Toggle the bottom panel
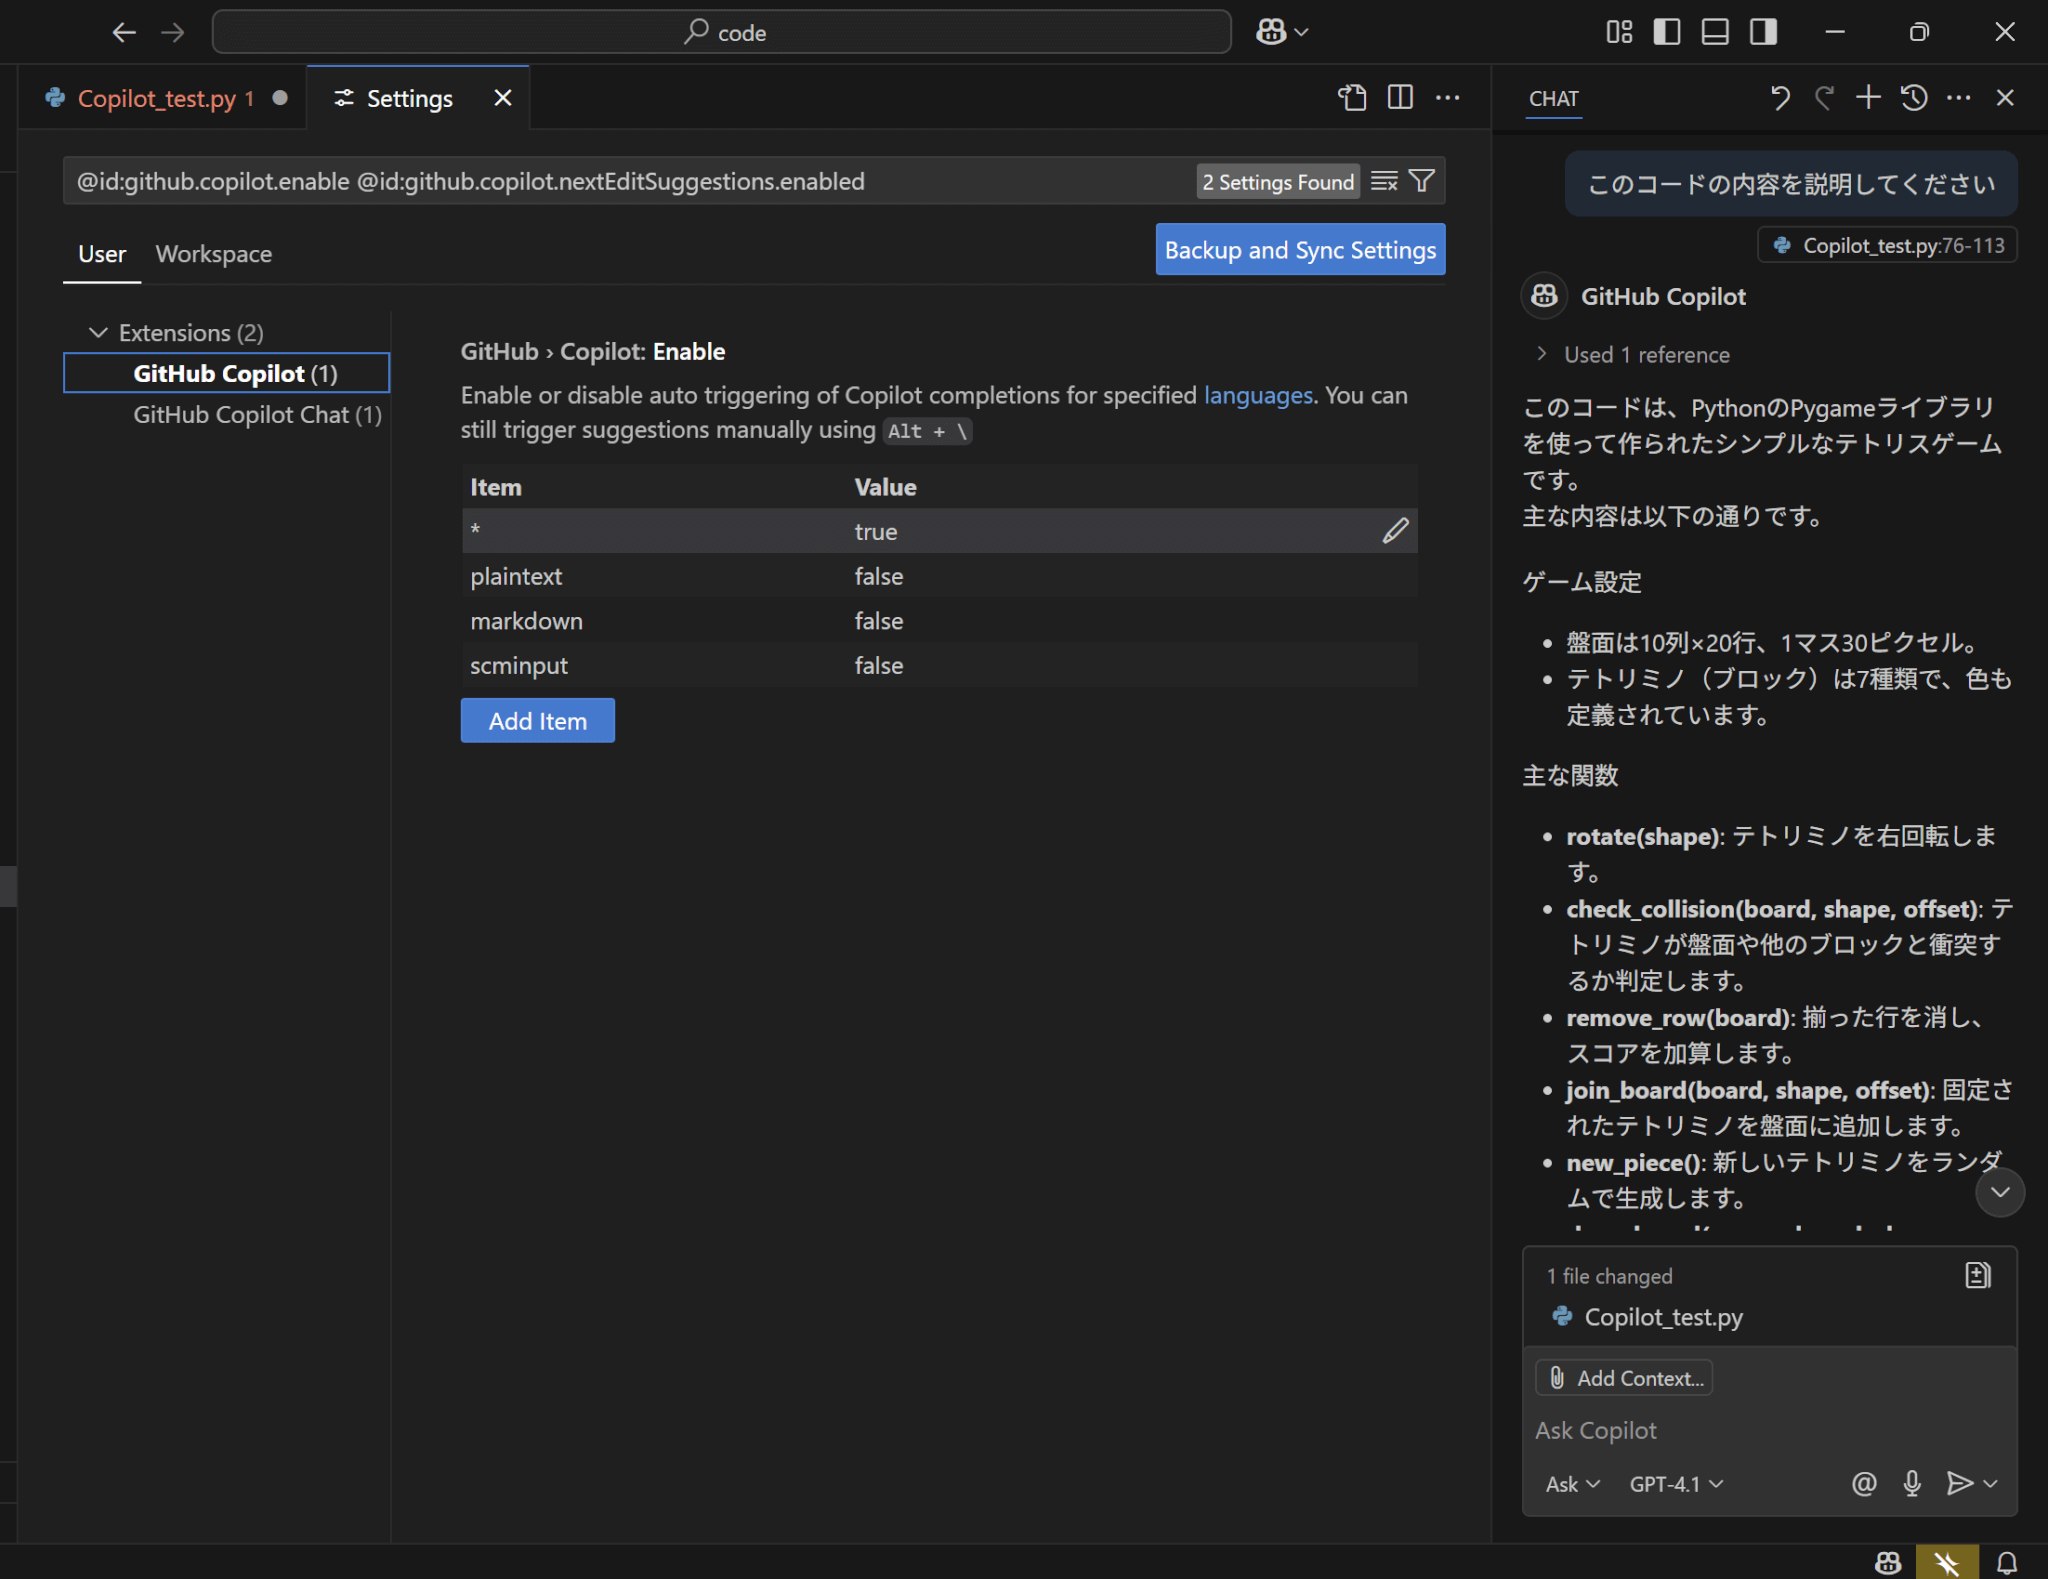 pyautogui.click(x=1715, y=32)
